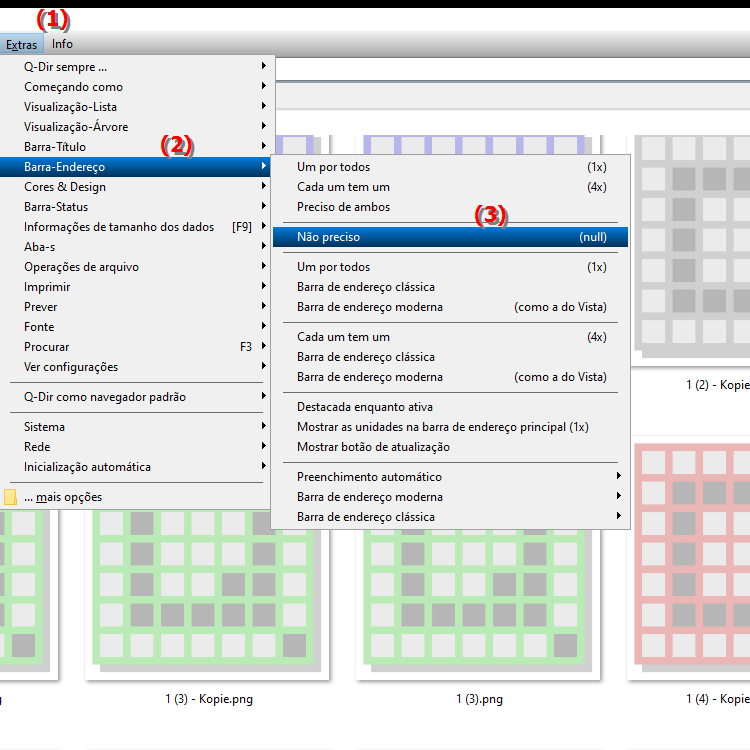Open the Visualização-Lista submenu
Viewport: 750px width, 750px height.
(137, 107)
